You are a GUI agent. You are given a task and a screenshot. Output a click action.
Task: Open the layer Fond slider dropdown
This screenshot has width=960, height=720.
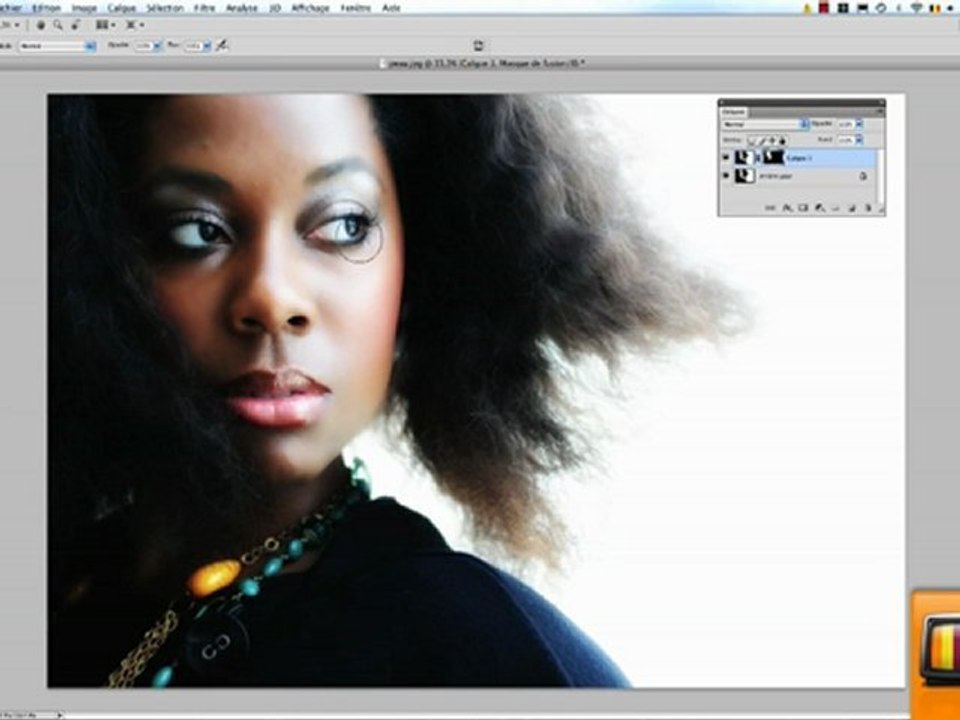click(859, 140)
